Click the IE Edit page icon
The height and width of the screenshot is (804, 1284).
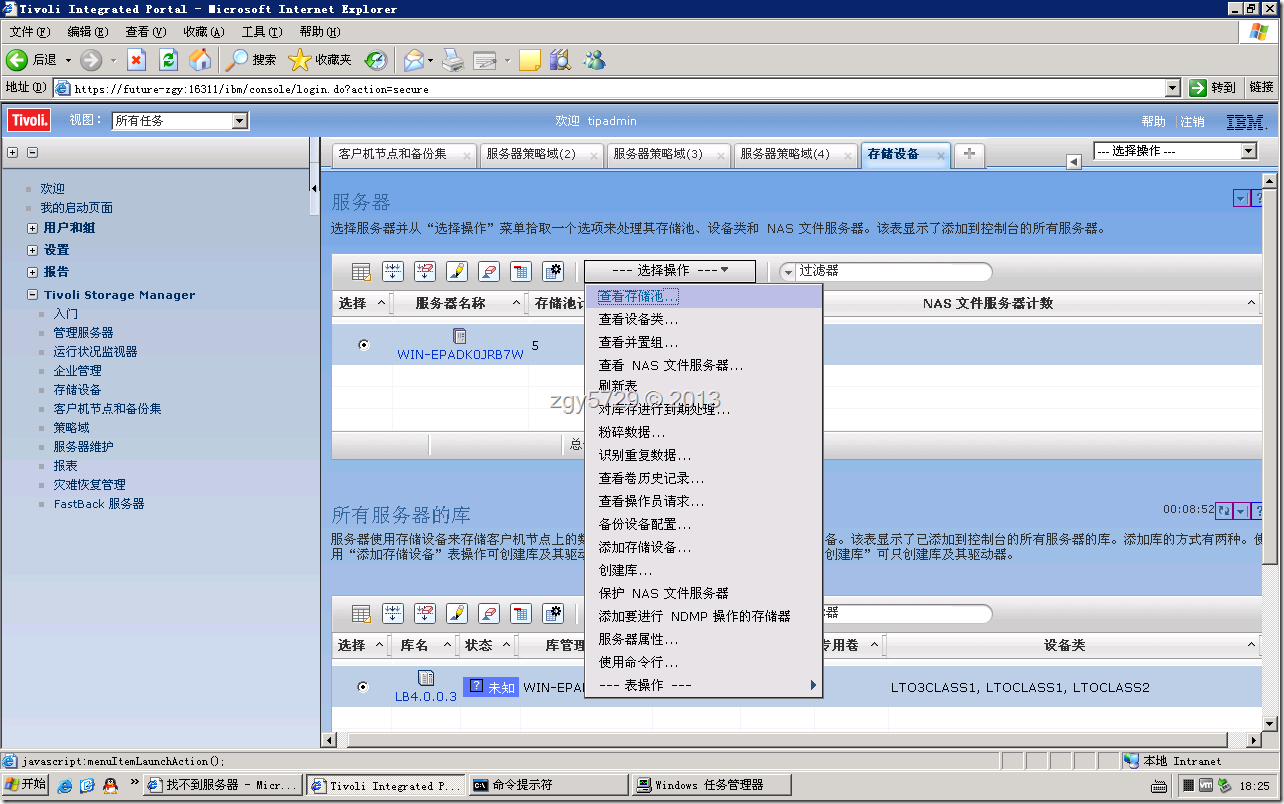(485, 60)
